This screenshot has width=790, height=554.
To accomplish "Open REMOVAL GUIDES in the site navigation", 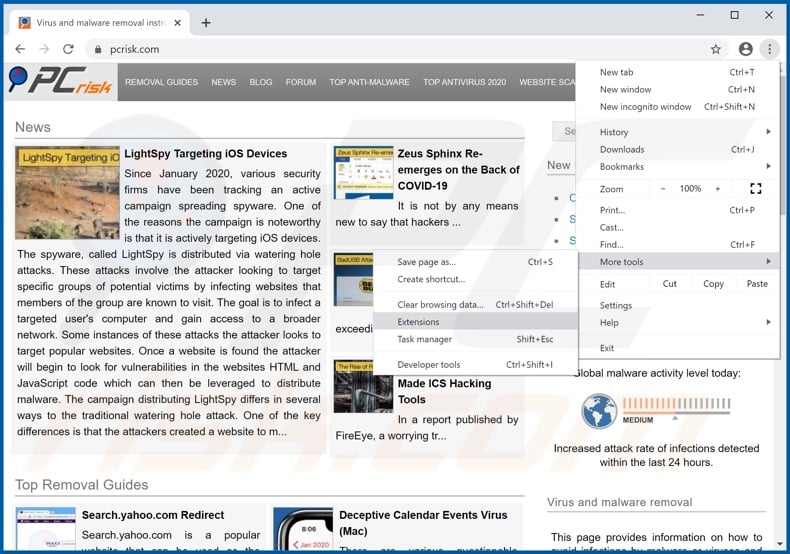I will [161, 82].
